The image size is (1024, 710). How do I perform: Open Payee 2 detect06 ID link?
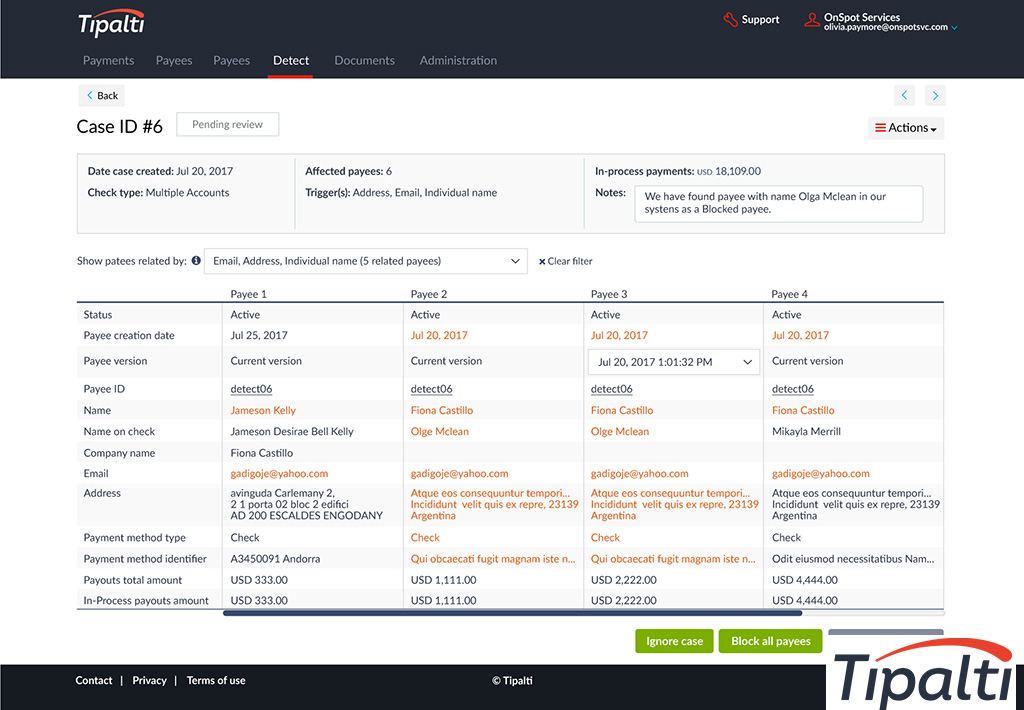pyautogui.click(x=431, y=389)
